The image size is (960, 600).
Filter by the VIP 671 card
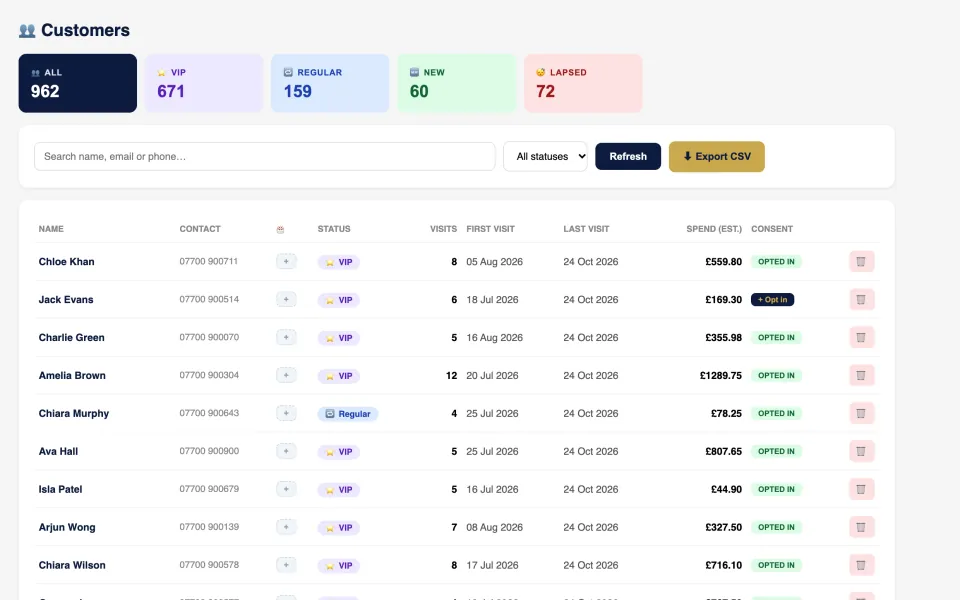coord(204,83)
